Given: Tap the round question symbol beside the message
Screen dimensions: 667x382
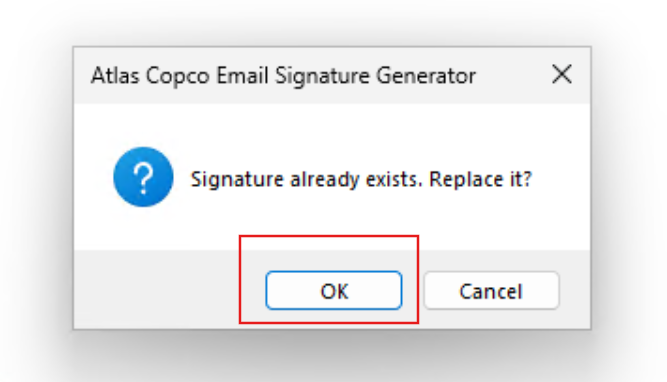Looking at the screenshot, I should [143, 177].
